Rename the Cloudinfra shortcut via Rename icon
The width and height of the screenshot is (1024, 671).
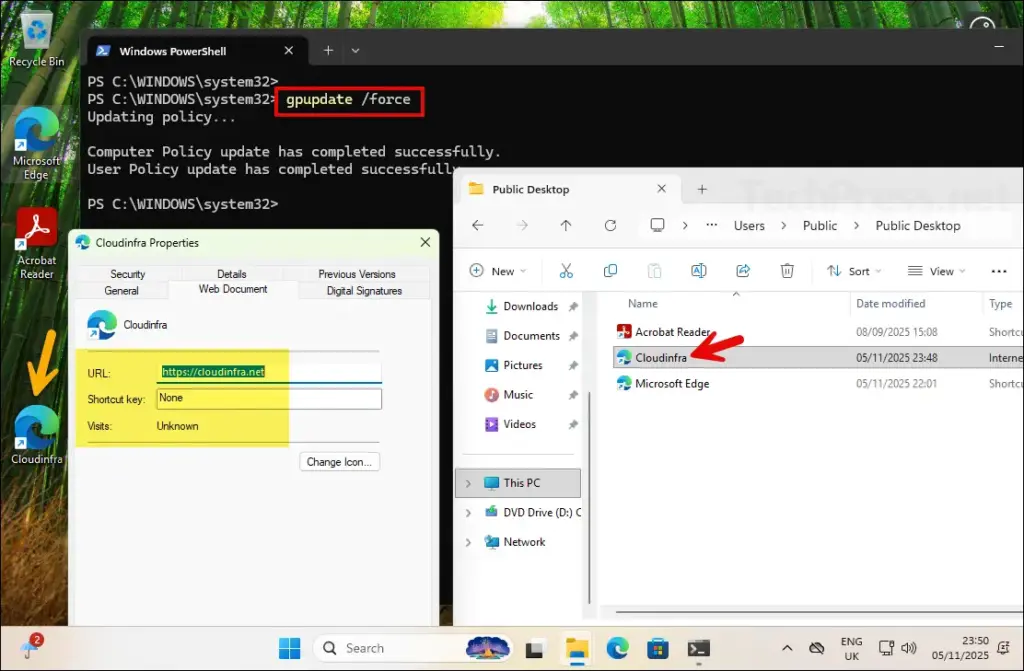(698, 270)
